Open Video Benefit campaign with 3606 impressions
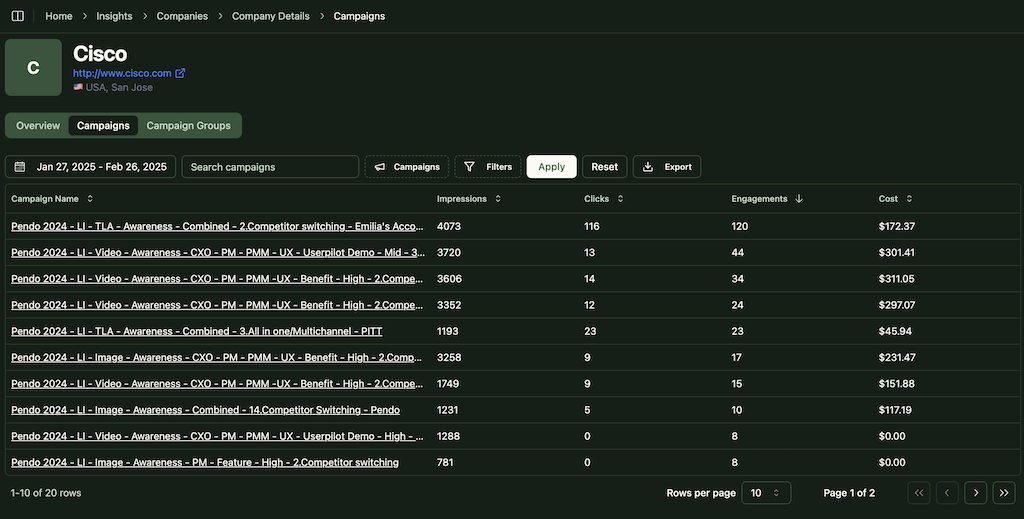 217,279
